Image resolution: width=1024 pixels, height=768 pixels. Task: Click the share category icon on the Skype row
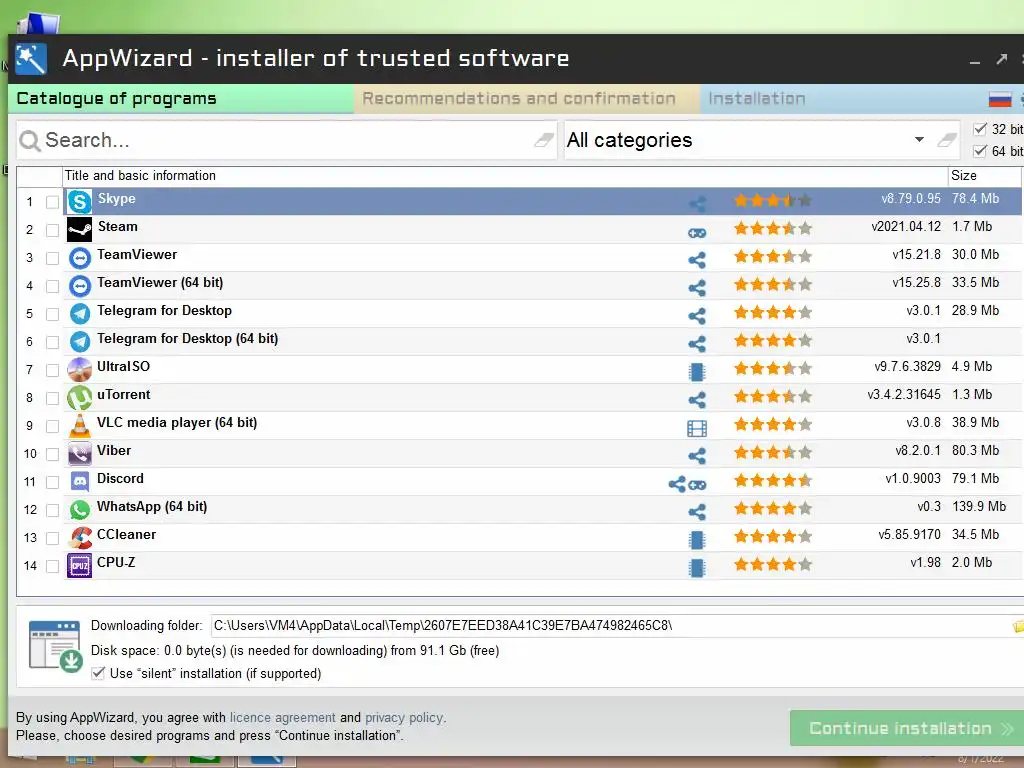pos(697,204)
